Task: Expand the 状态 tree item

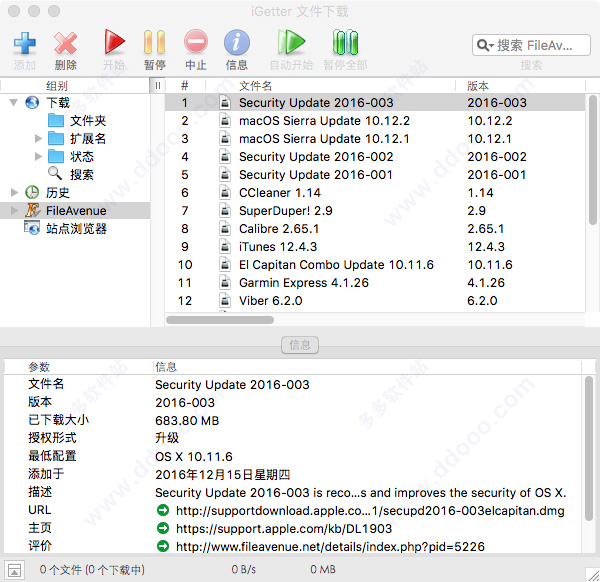Action: tap(38, 157)
